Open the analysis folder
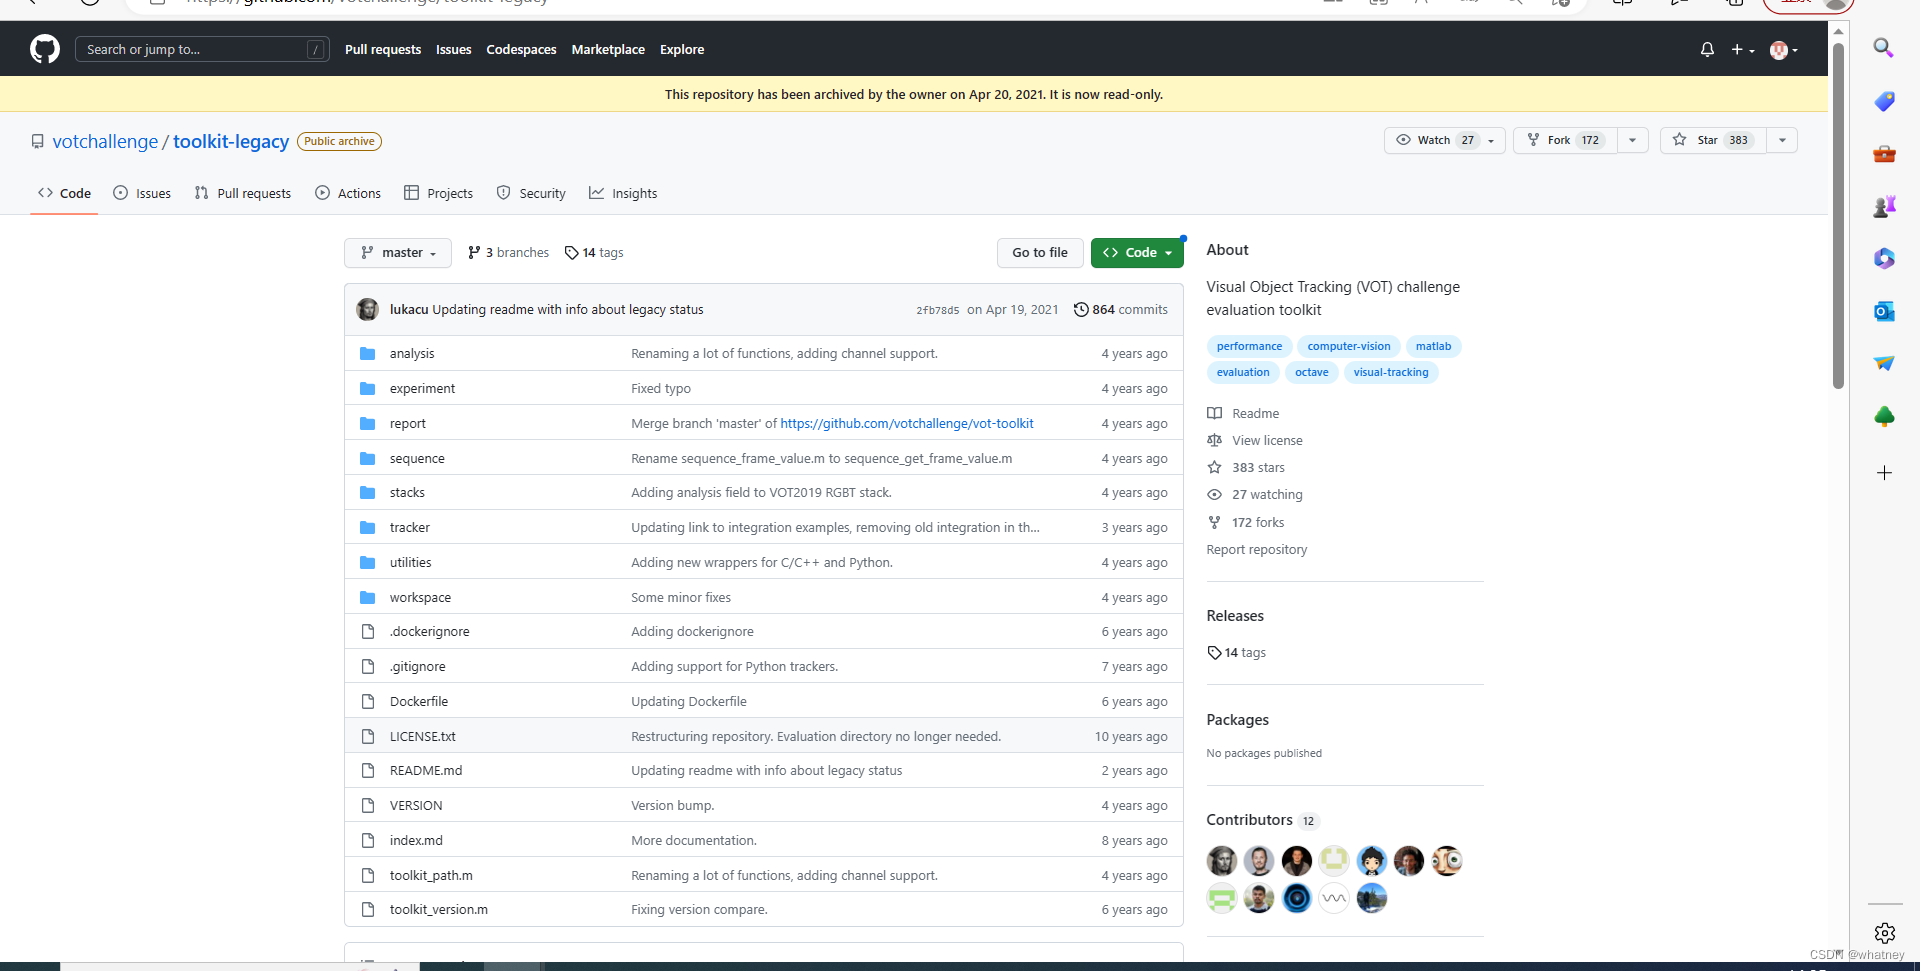Viewport: 1920px width, 971px height. pos(412,354)
